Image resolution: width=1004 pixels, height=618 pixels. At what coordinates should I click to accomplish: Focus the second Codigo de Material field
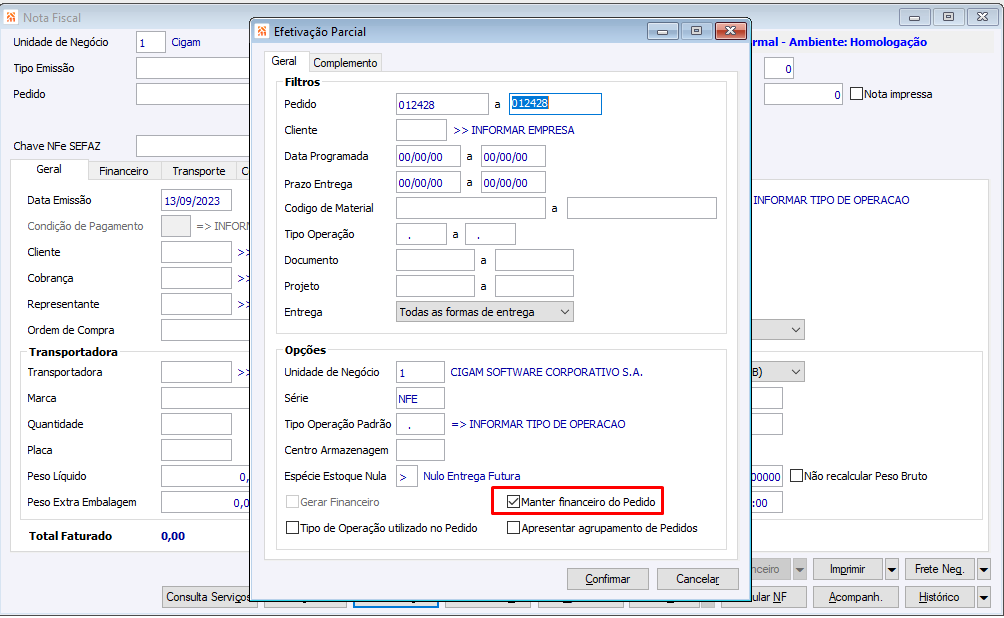point(642,208)
